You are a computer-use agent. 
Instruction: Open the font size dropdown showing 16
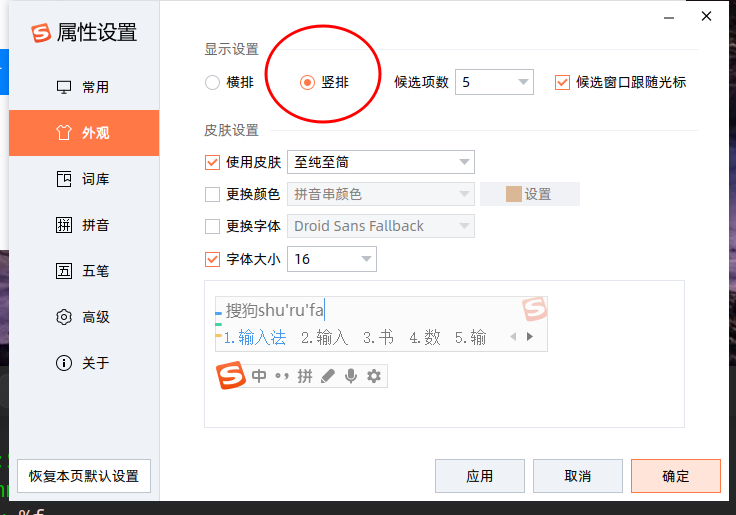(x=332, y=259)
